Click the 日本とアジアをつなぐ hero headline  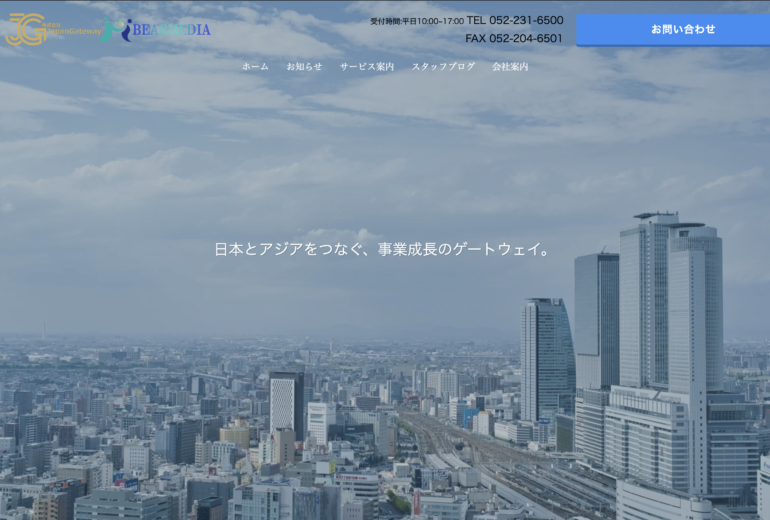click(x=384, y=249)
